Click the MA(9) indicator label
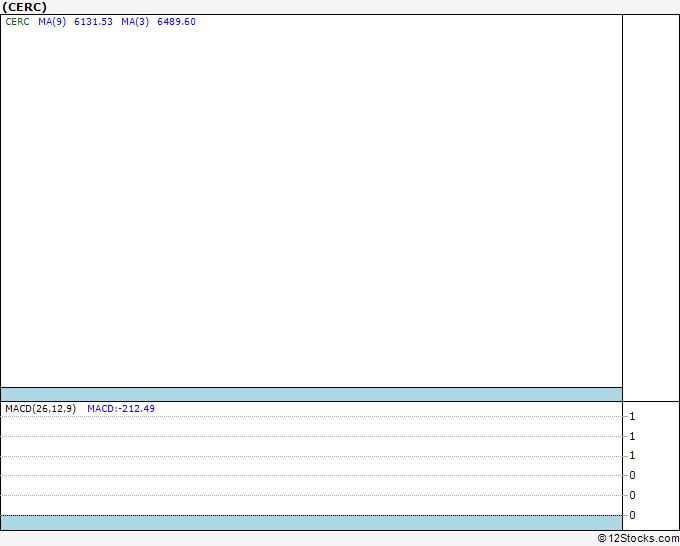 click(x=52, y=22)
